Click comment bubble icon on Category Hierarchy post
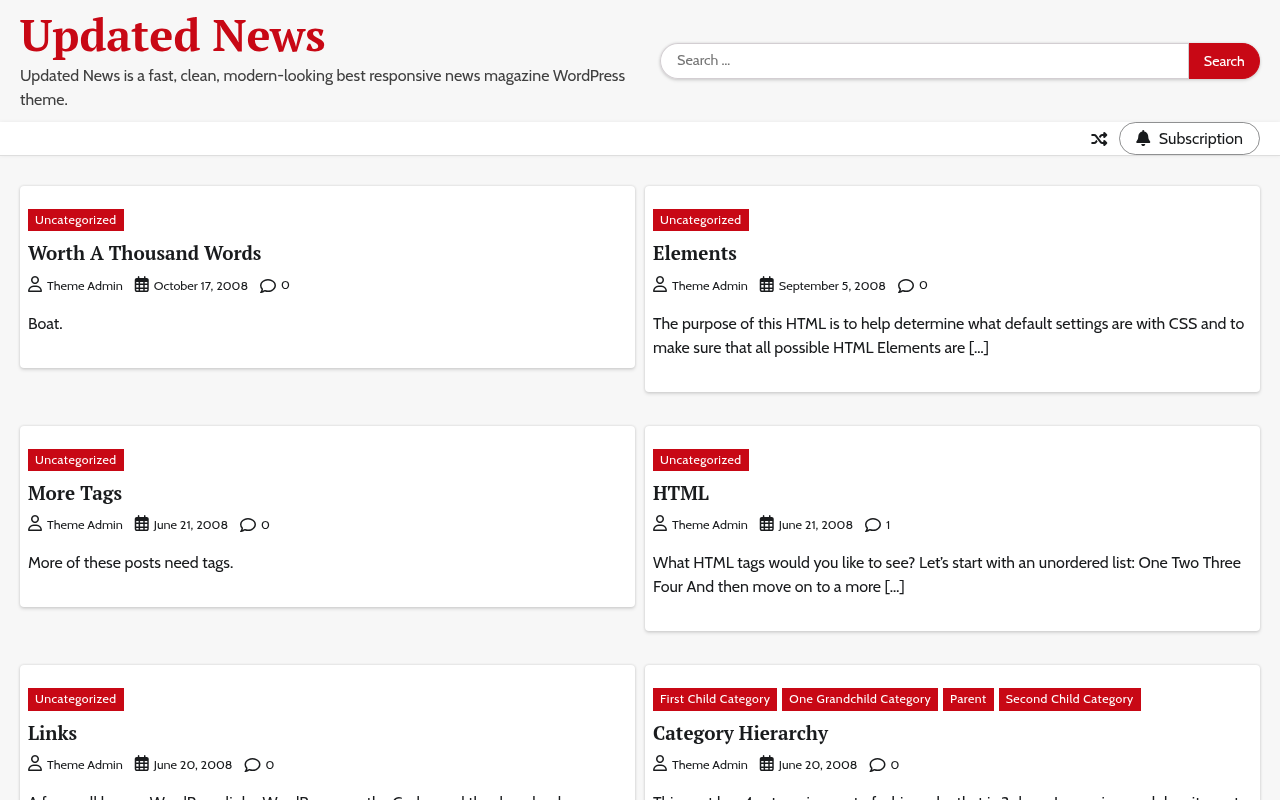Screen dimensions: 1280x800 point(877,764)
